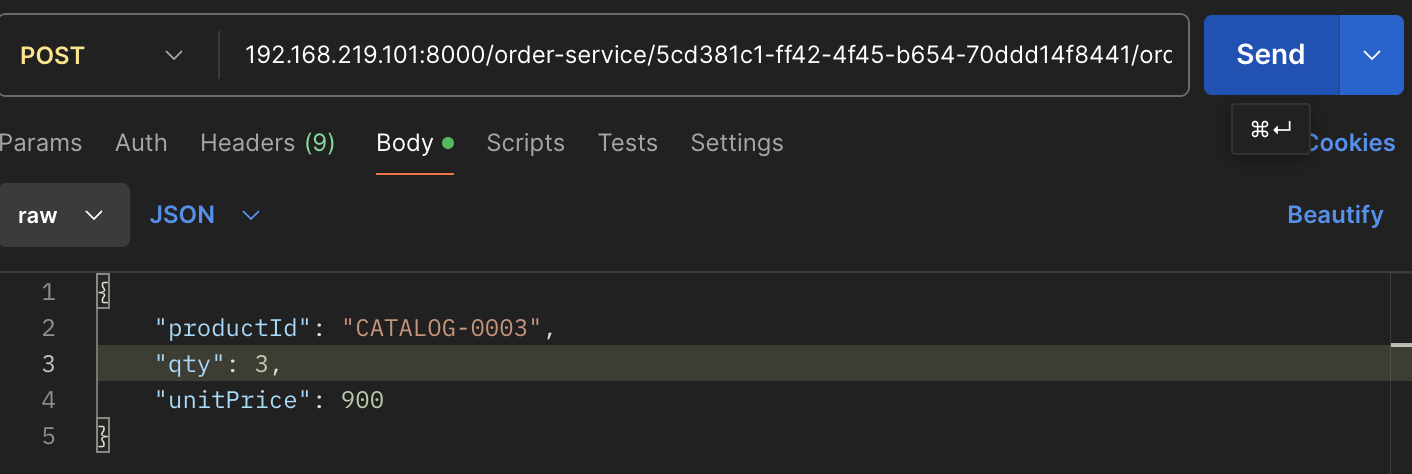Open the Scripts tab

525,143
